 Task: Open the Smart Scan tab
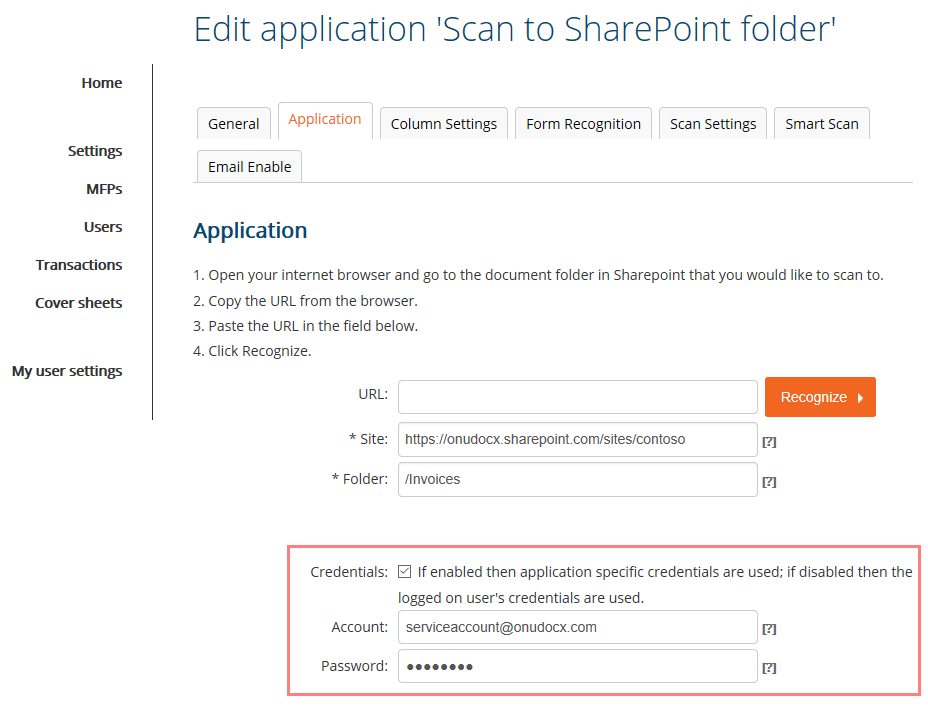pyautogui.click(x=821, y=124)
